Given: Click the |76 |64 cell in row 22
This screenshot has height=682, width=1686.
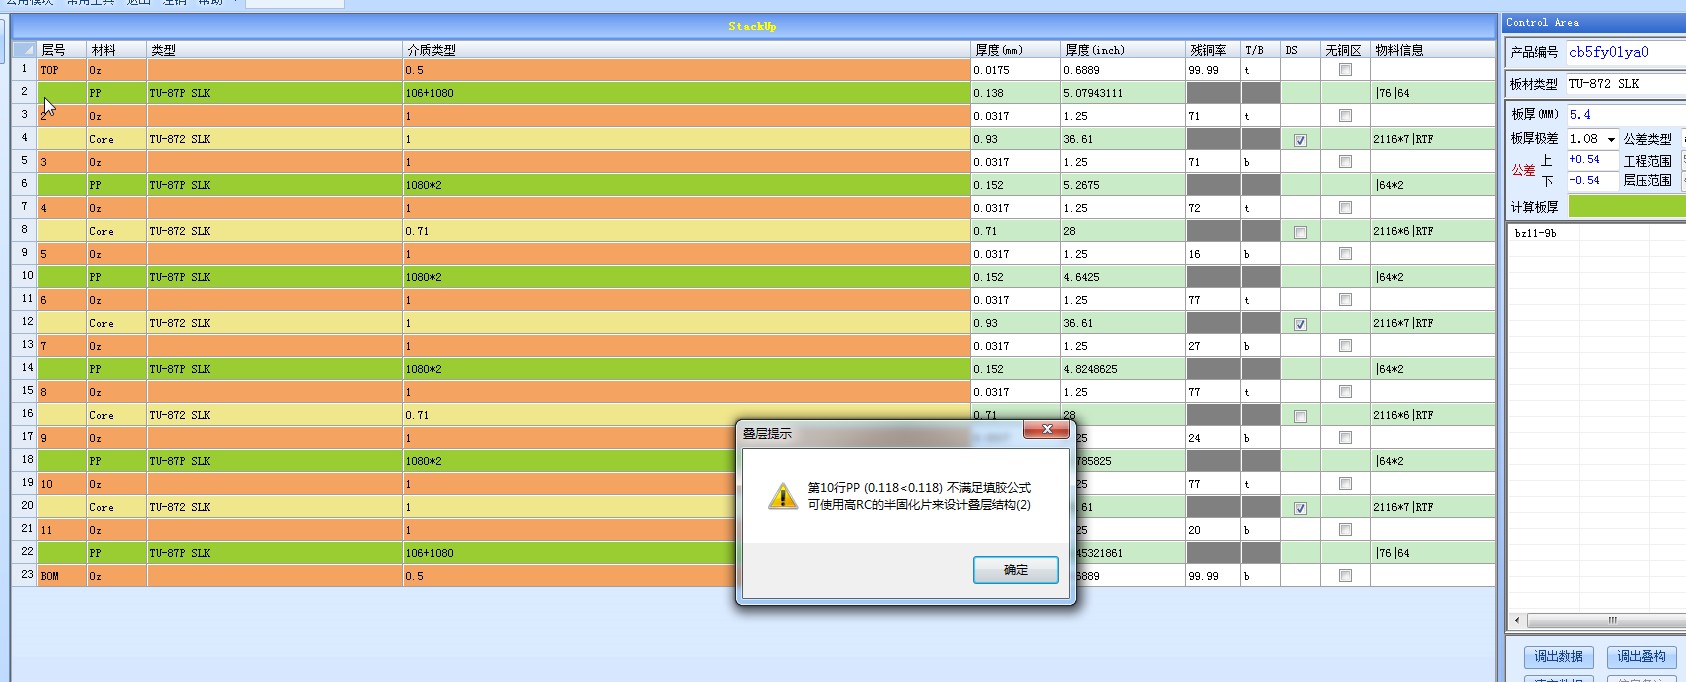Looking at the screenshot, I should [1433, 553].
